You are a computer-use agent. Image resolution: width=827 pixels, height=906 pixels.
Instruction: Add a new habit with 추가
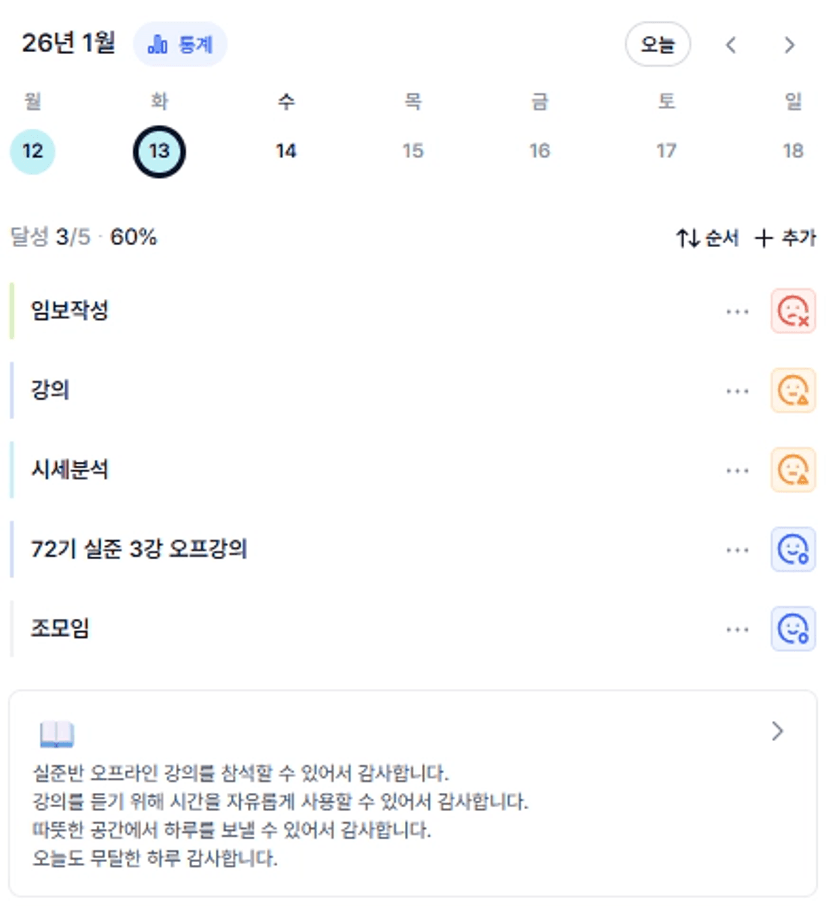785,238
